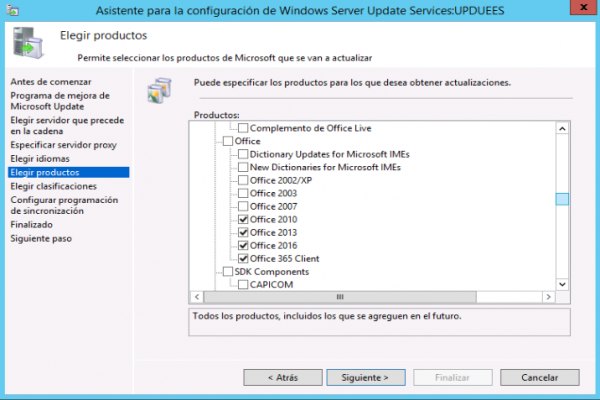Check Complemento de Office Live
The width and height of the screenshot is (600, 400).
tap(243, 128)
